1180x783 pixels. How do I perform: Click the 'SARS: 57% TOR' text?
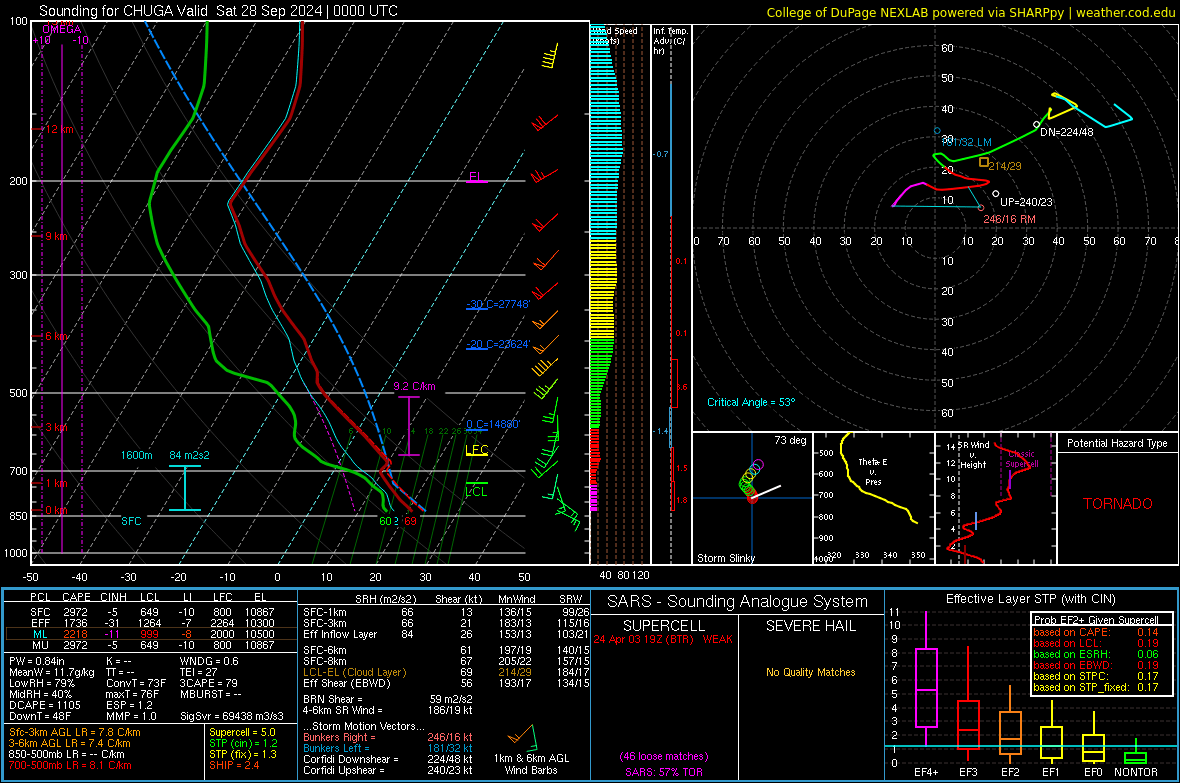(664, 772)
